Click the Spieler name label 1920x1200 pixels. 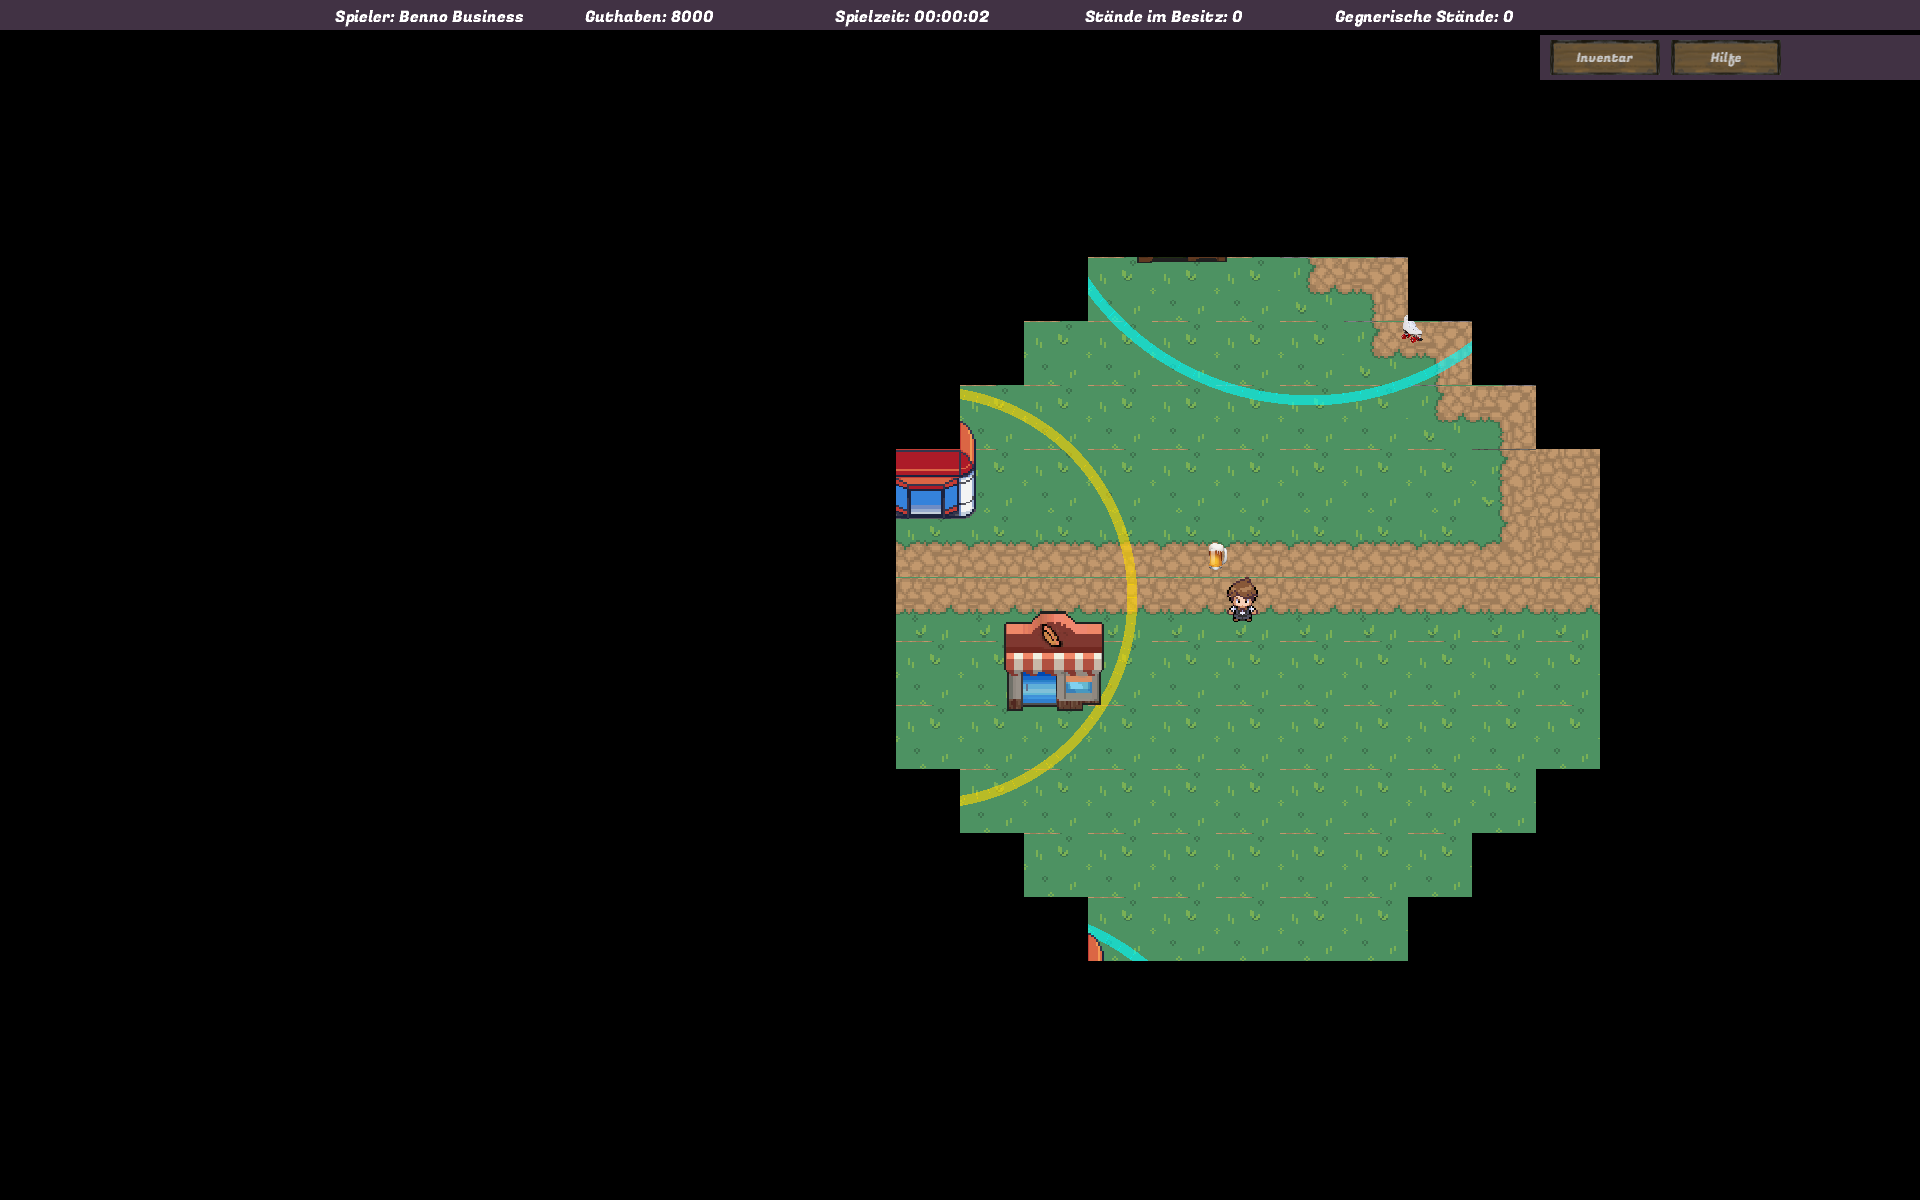[429, 16]
